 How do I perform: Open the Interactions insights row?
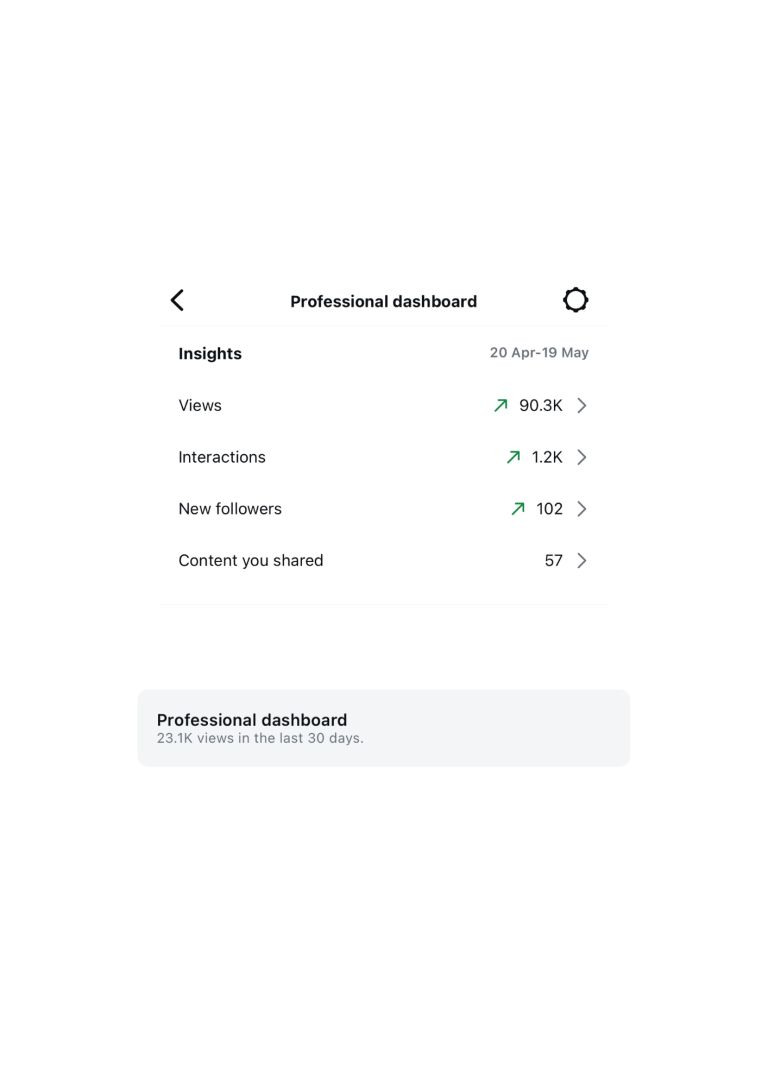click(384, 457)
